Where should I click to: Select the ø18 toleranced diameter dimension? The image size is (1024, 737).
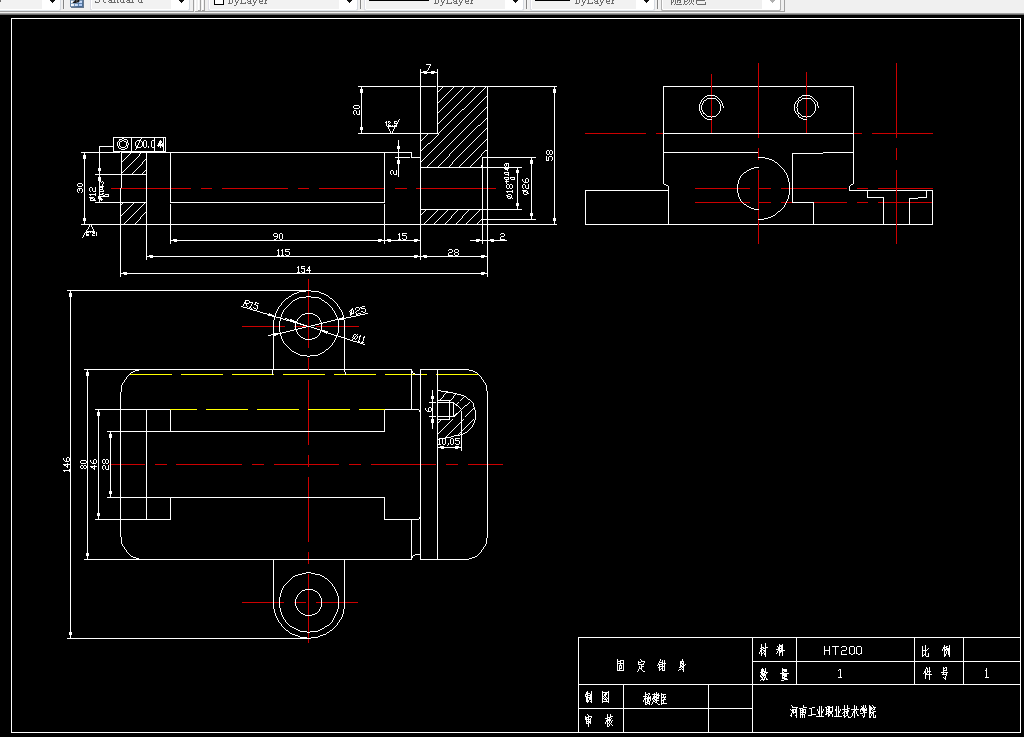[509, 181]
